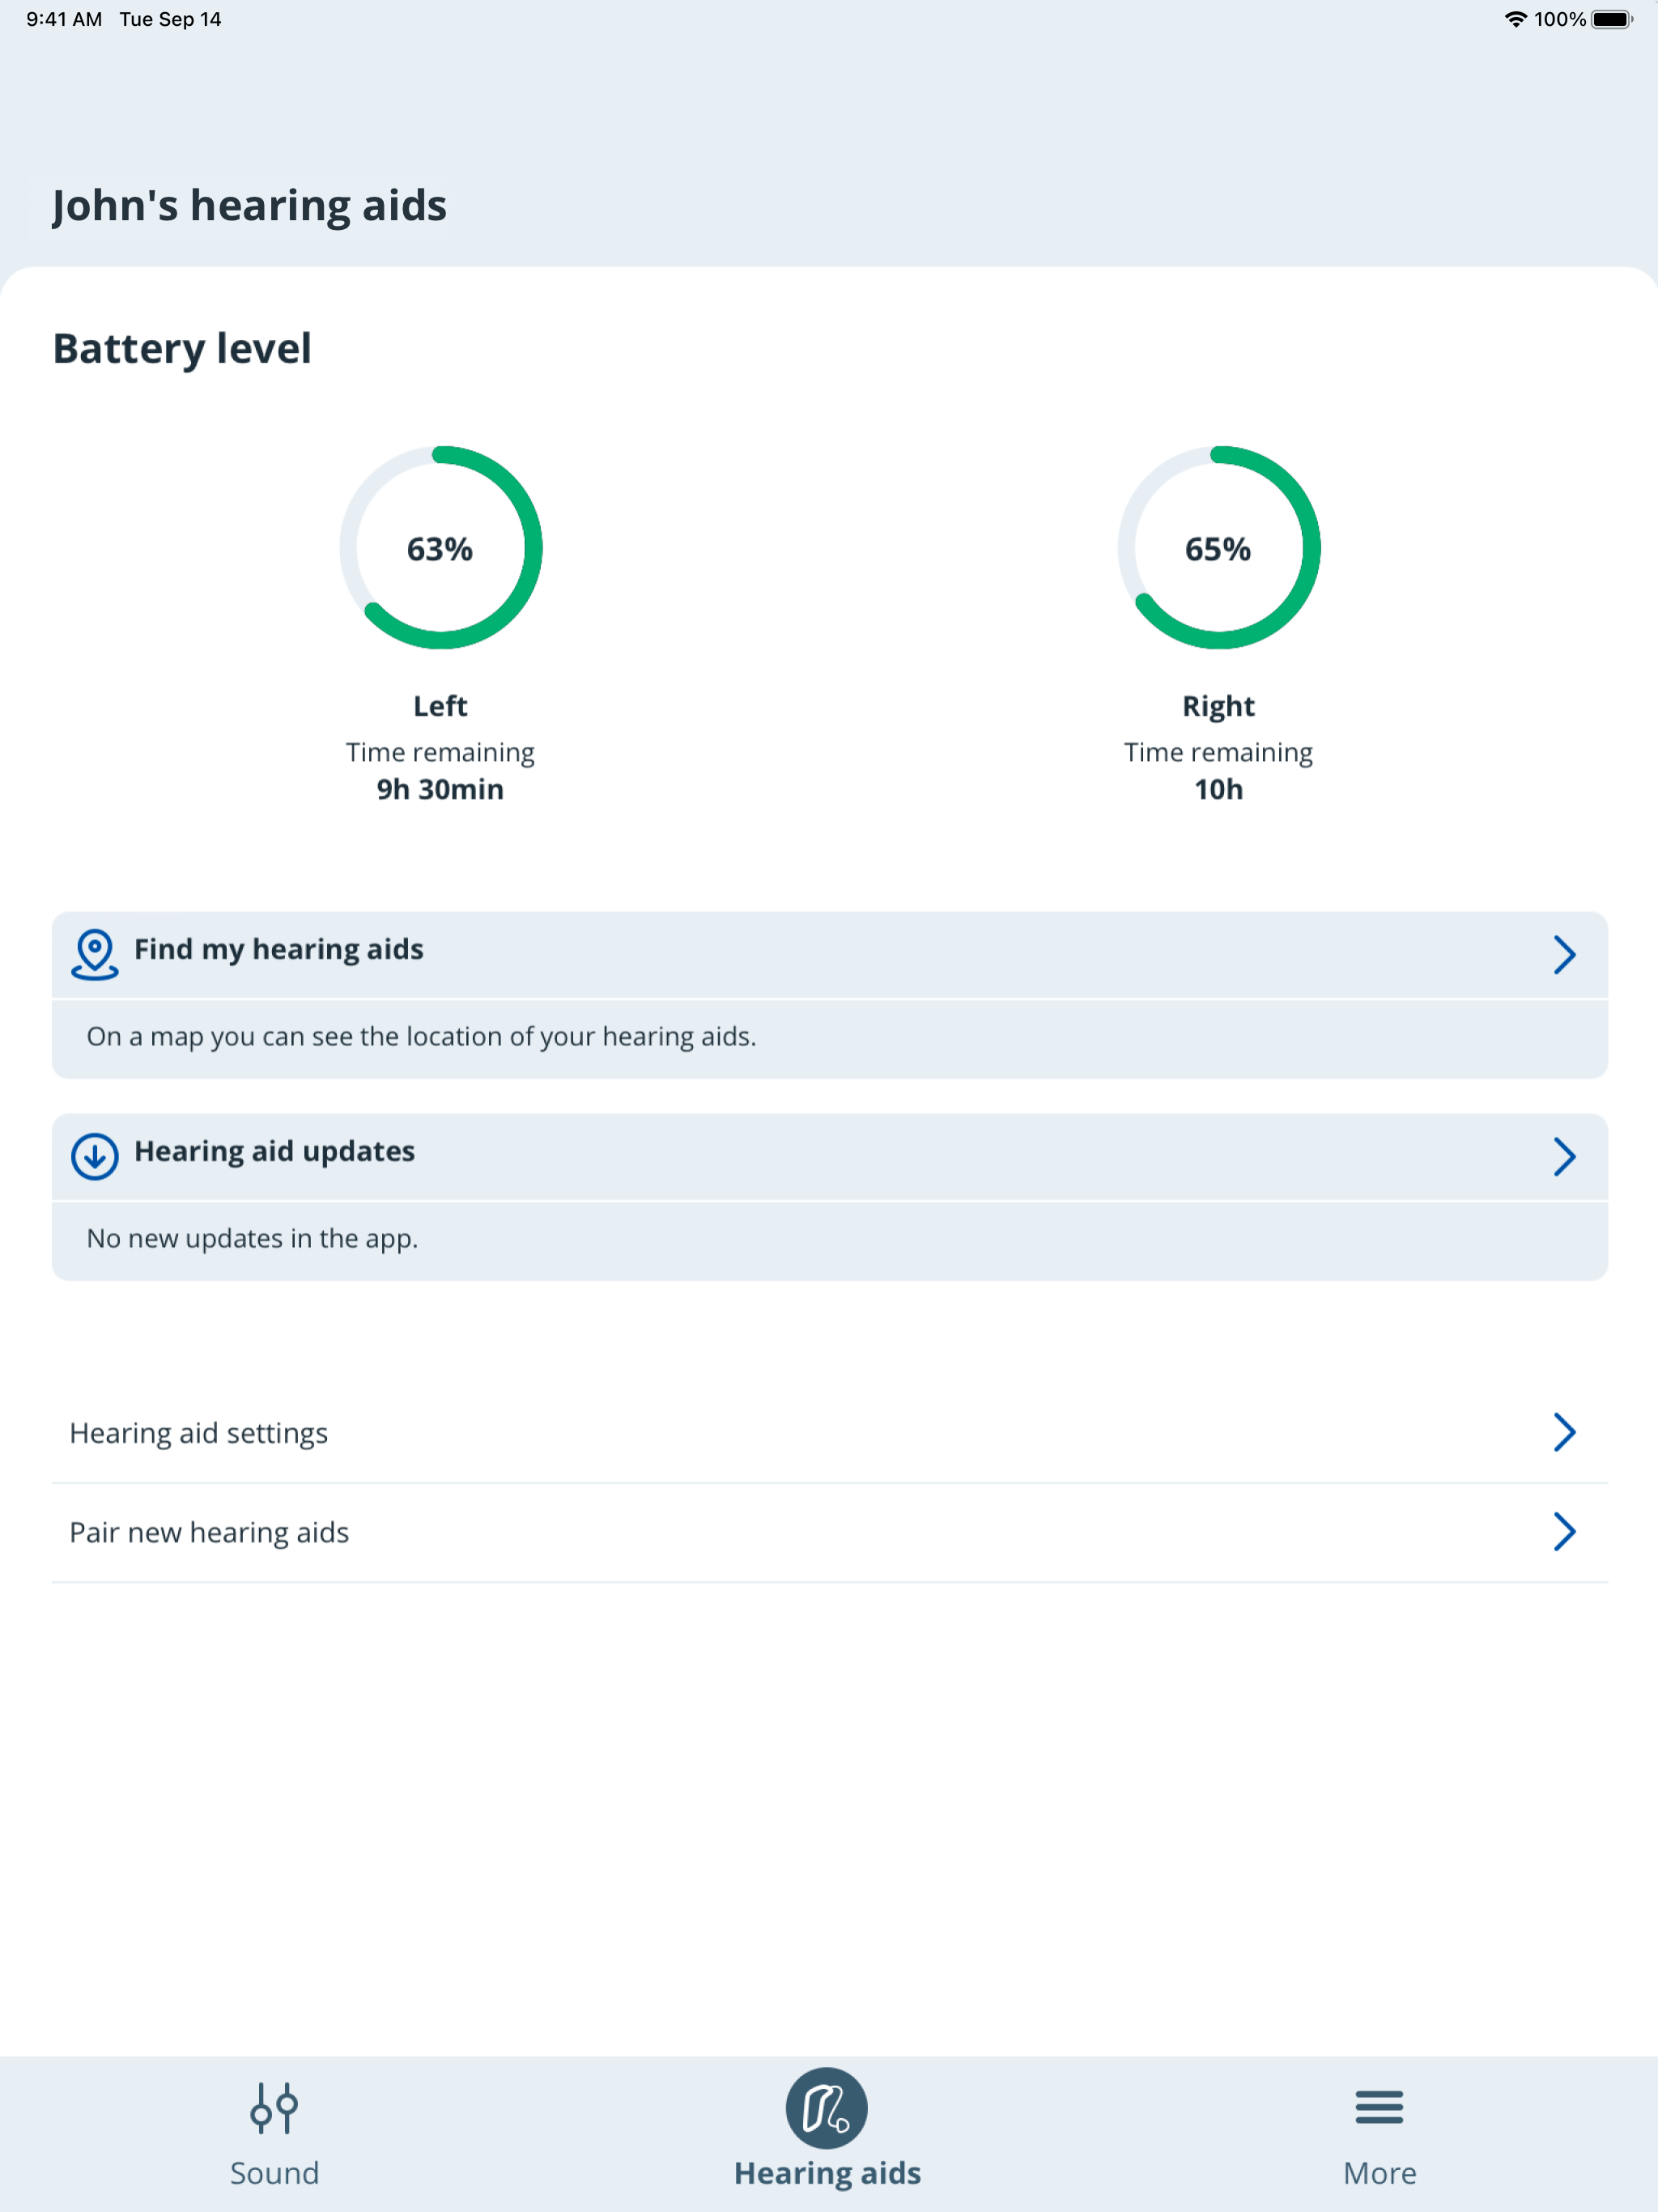
Task: Expand Hearing aid updates chevron
Action: tap(1565, 1156)
